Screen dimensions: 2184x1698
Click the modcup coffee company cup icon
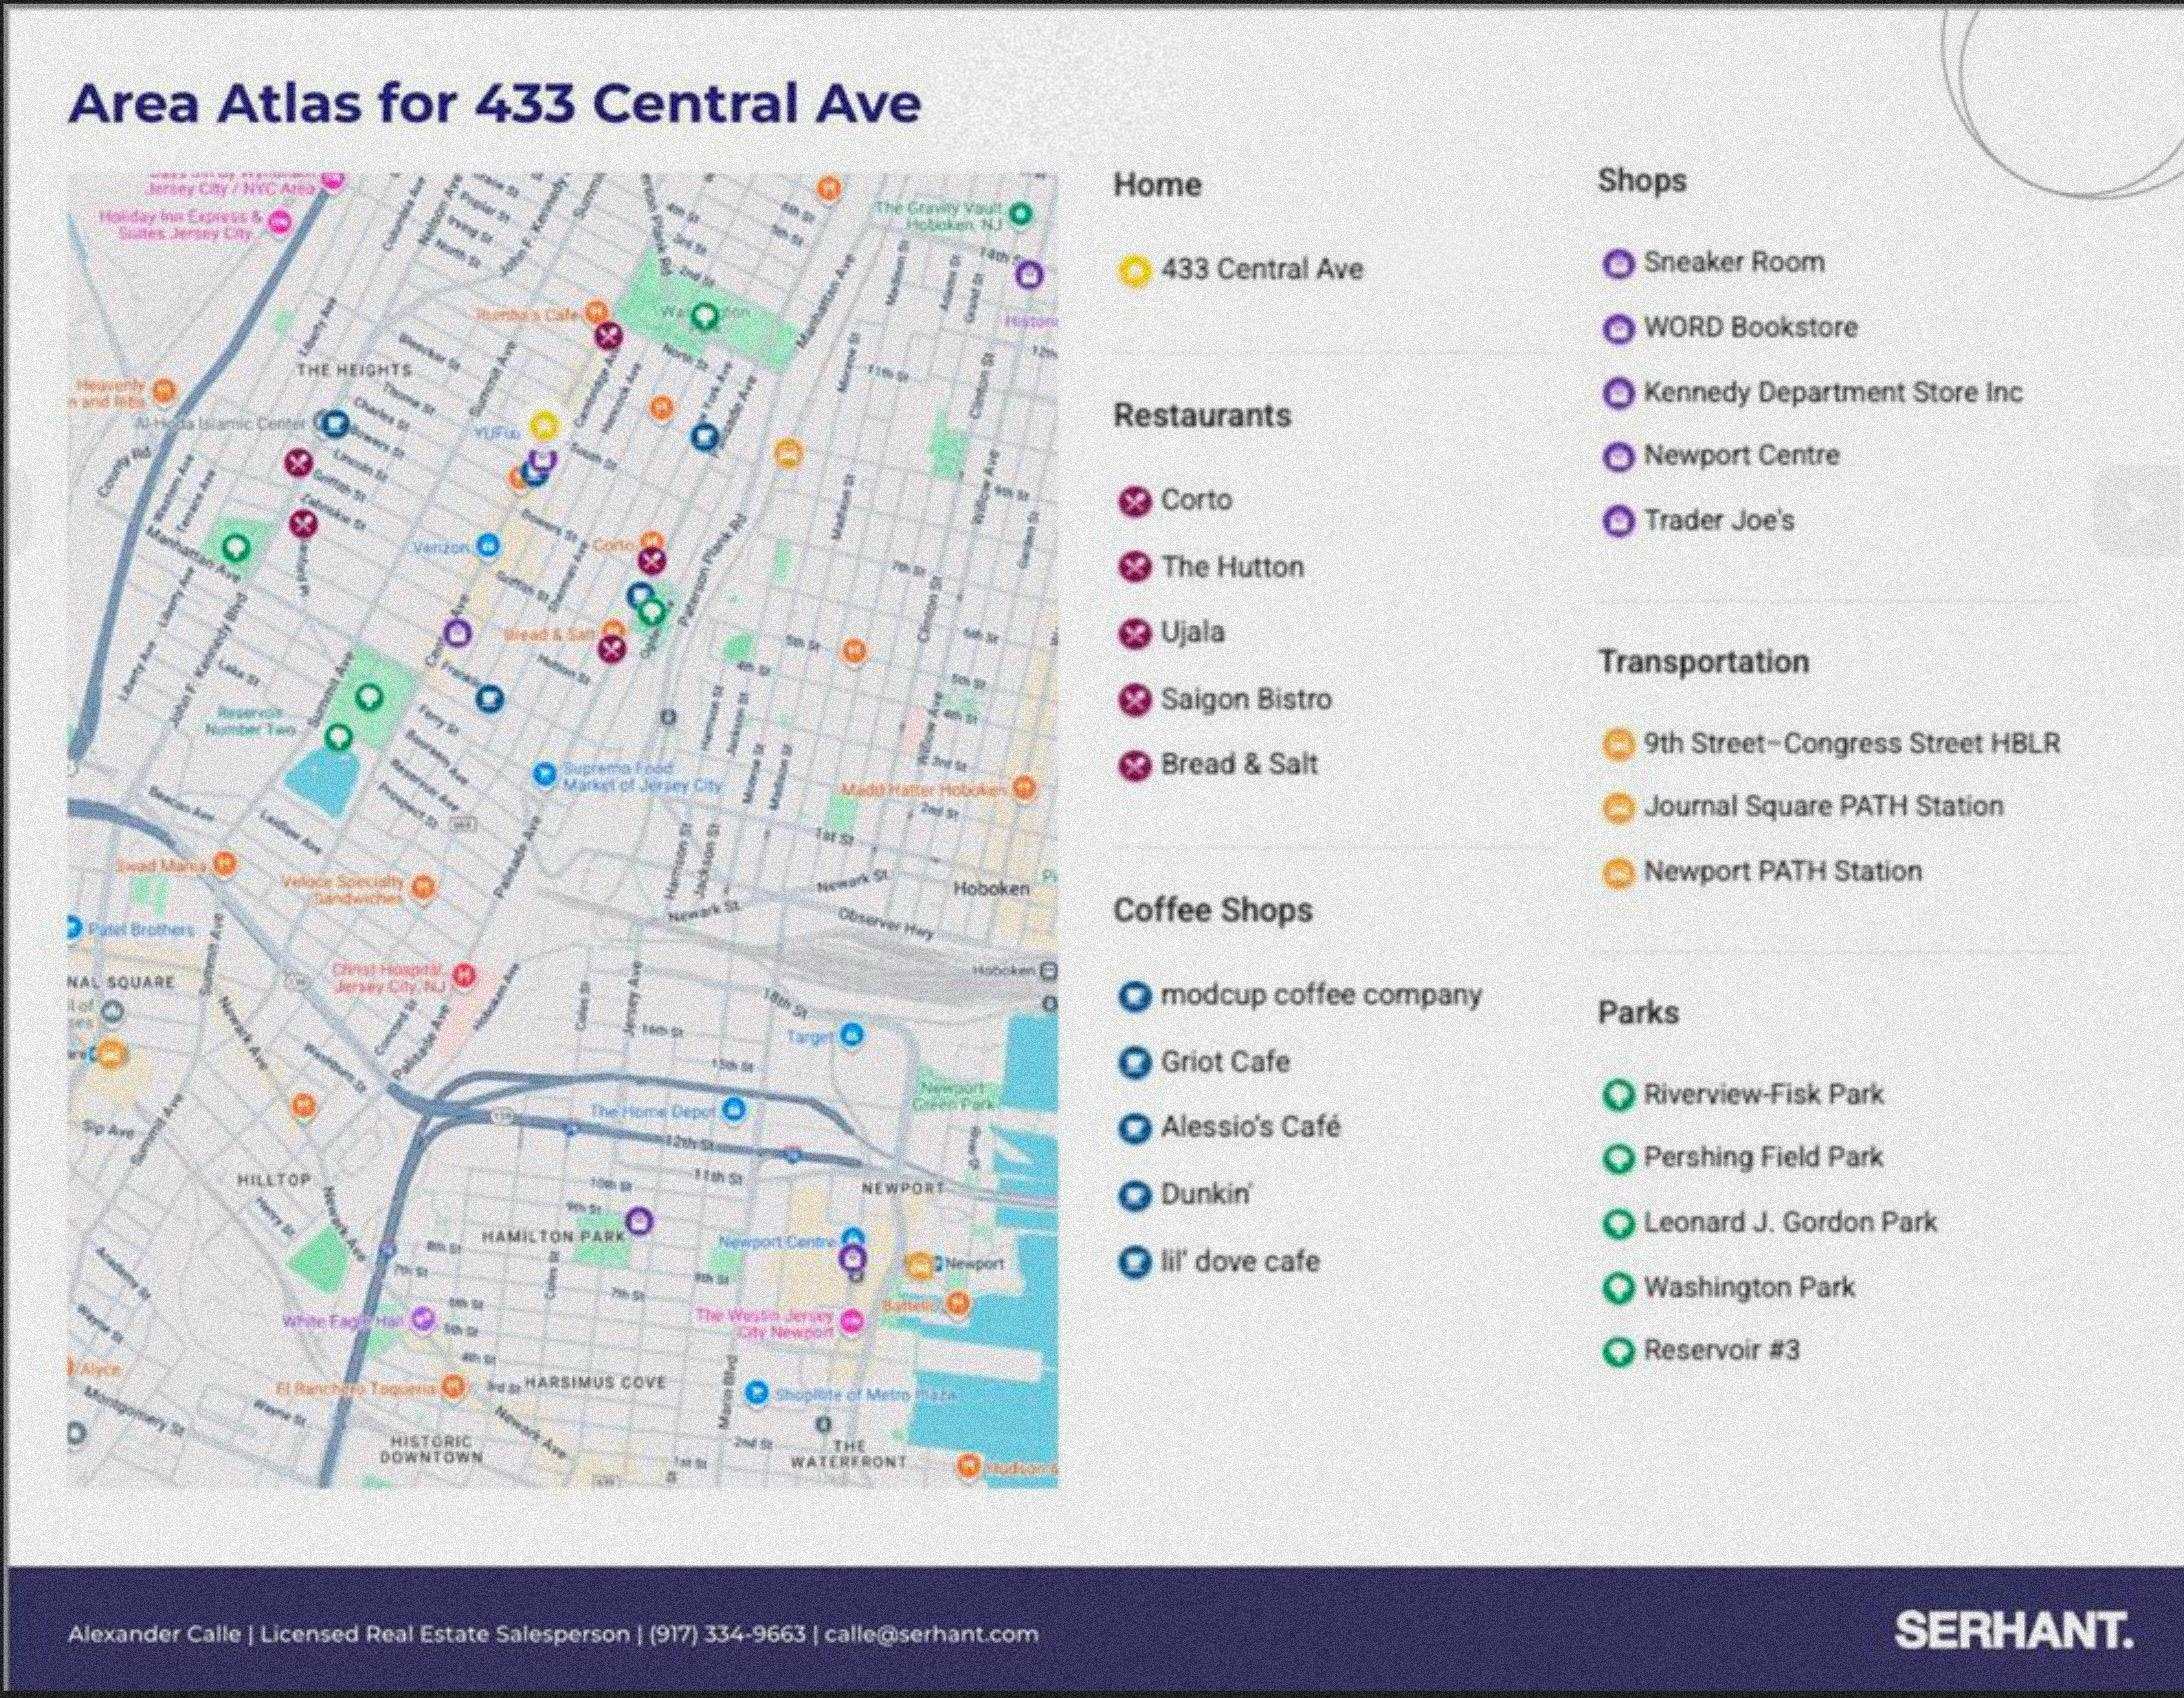(x=1133, y=995)
